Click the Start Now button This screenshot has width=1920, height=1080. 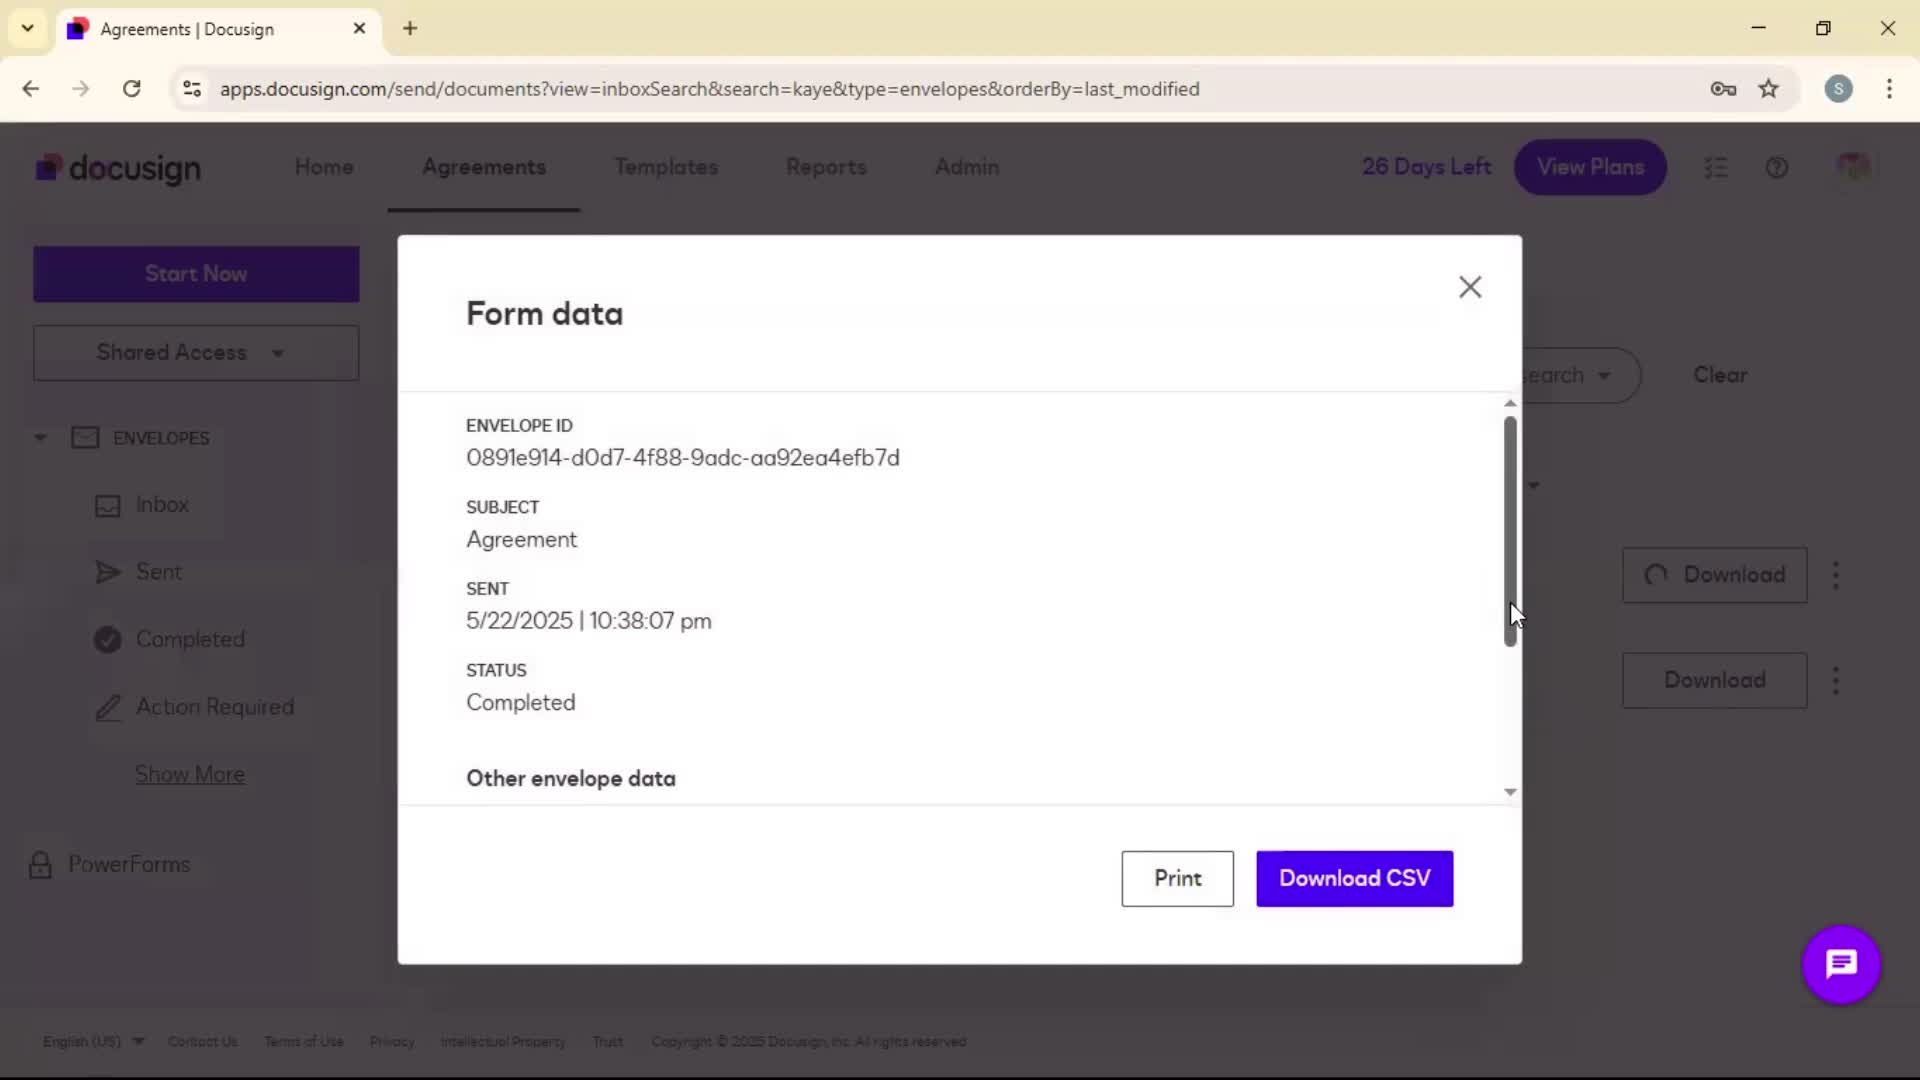[196, 274]
